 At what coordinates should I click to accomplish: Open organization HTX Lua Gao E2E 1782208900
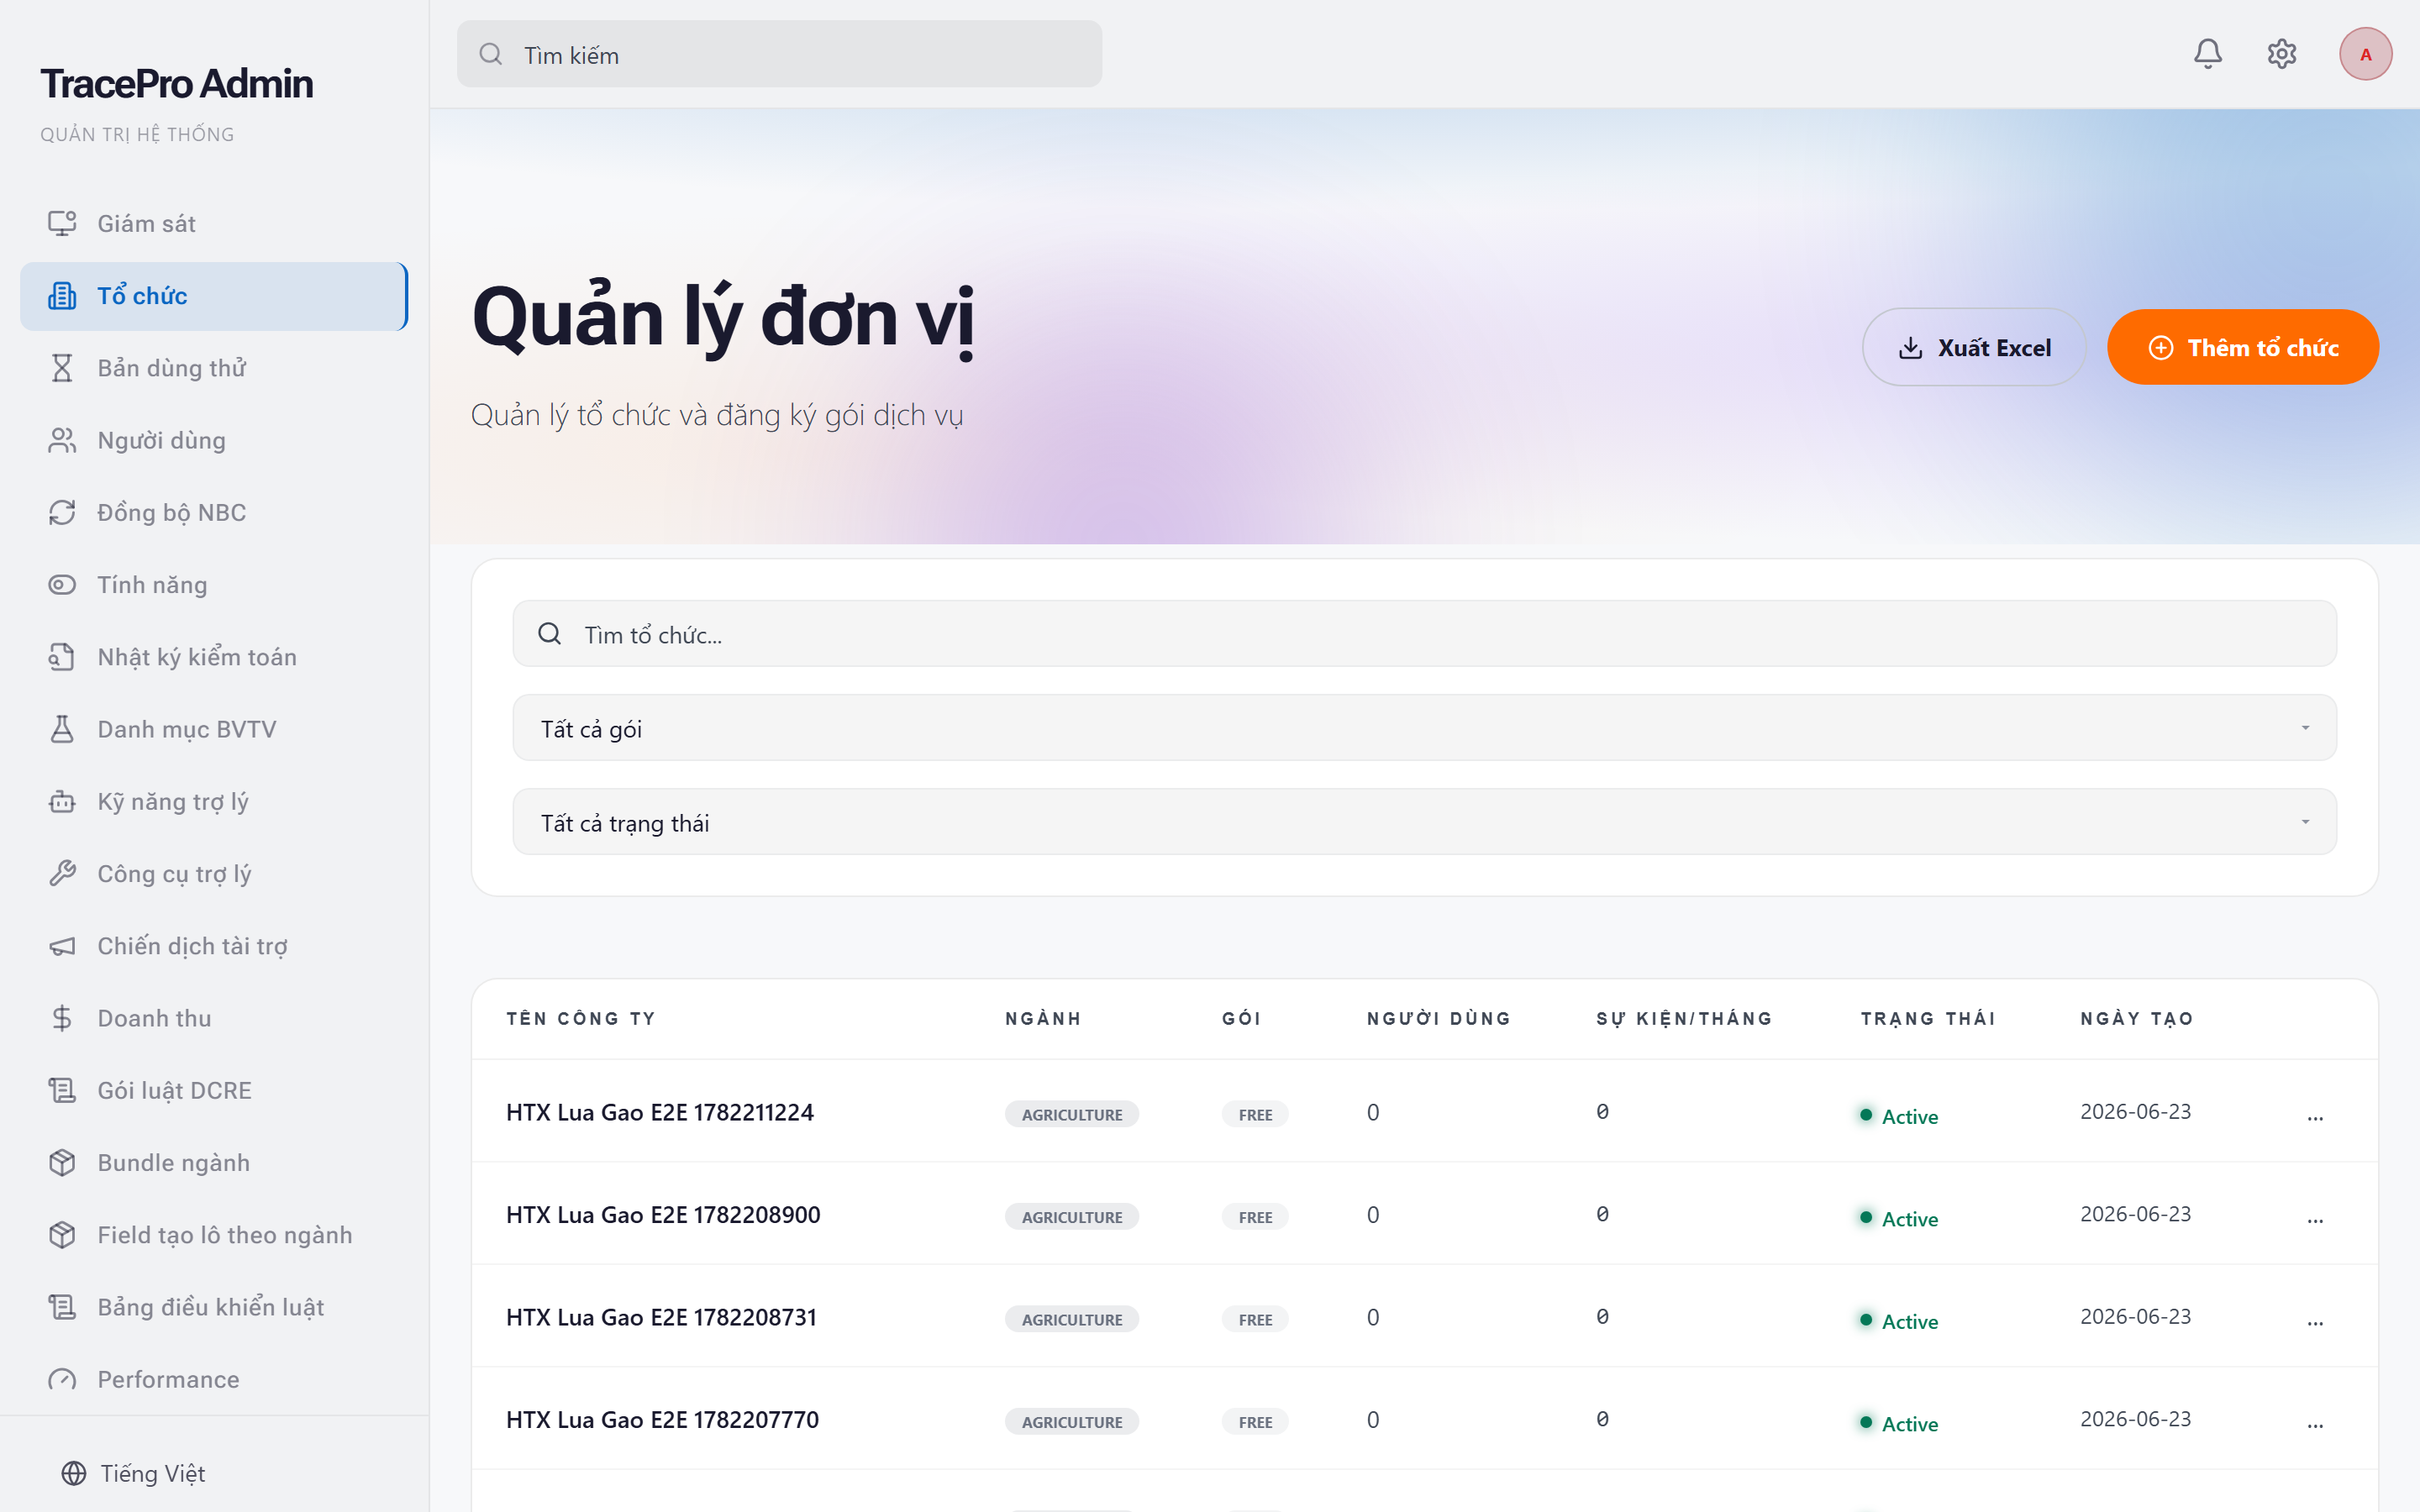662,1215
